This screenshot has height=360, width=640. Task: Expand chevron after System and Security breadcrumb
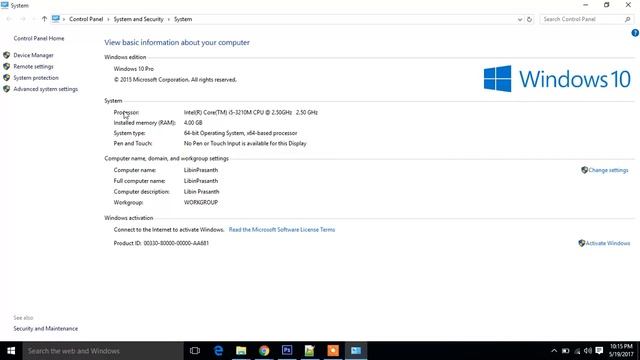tap(169, 19)
